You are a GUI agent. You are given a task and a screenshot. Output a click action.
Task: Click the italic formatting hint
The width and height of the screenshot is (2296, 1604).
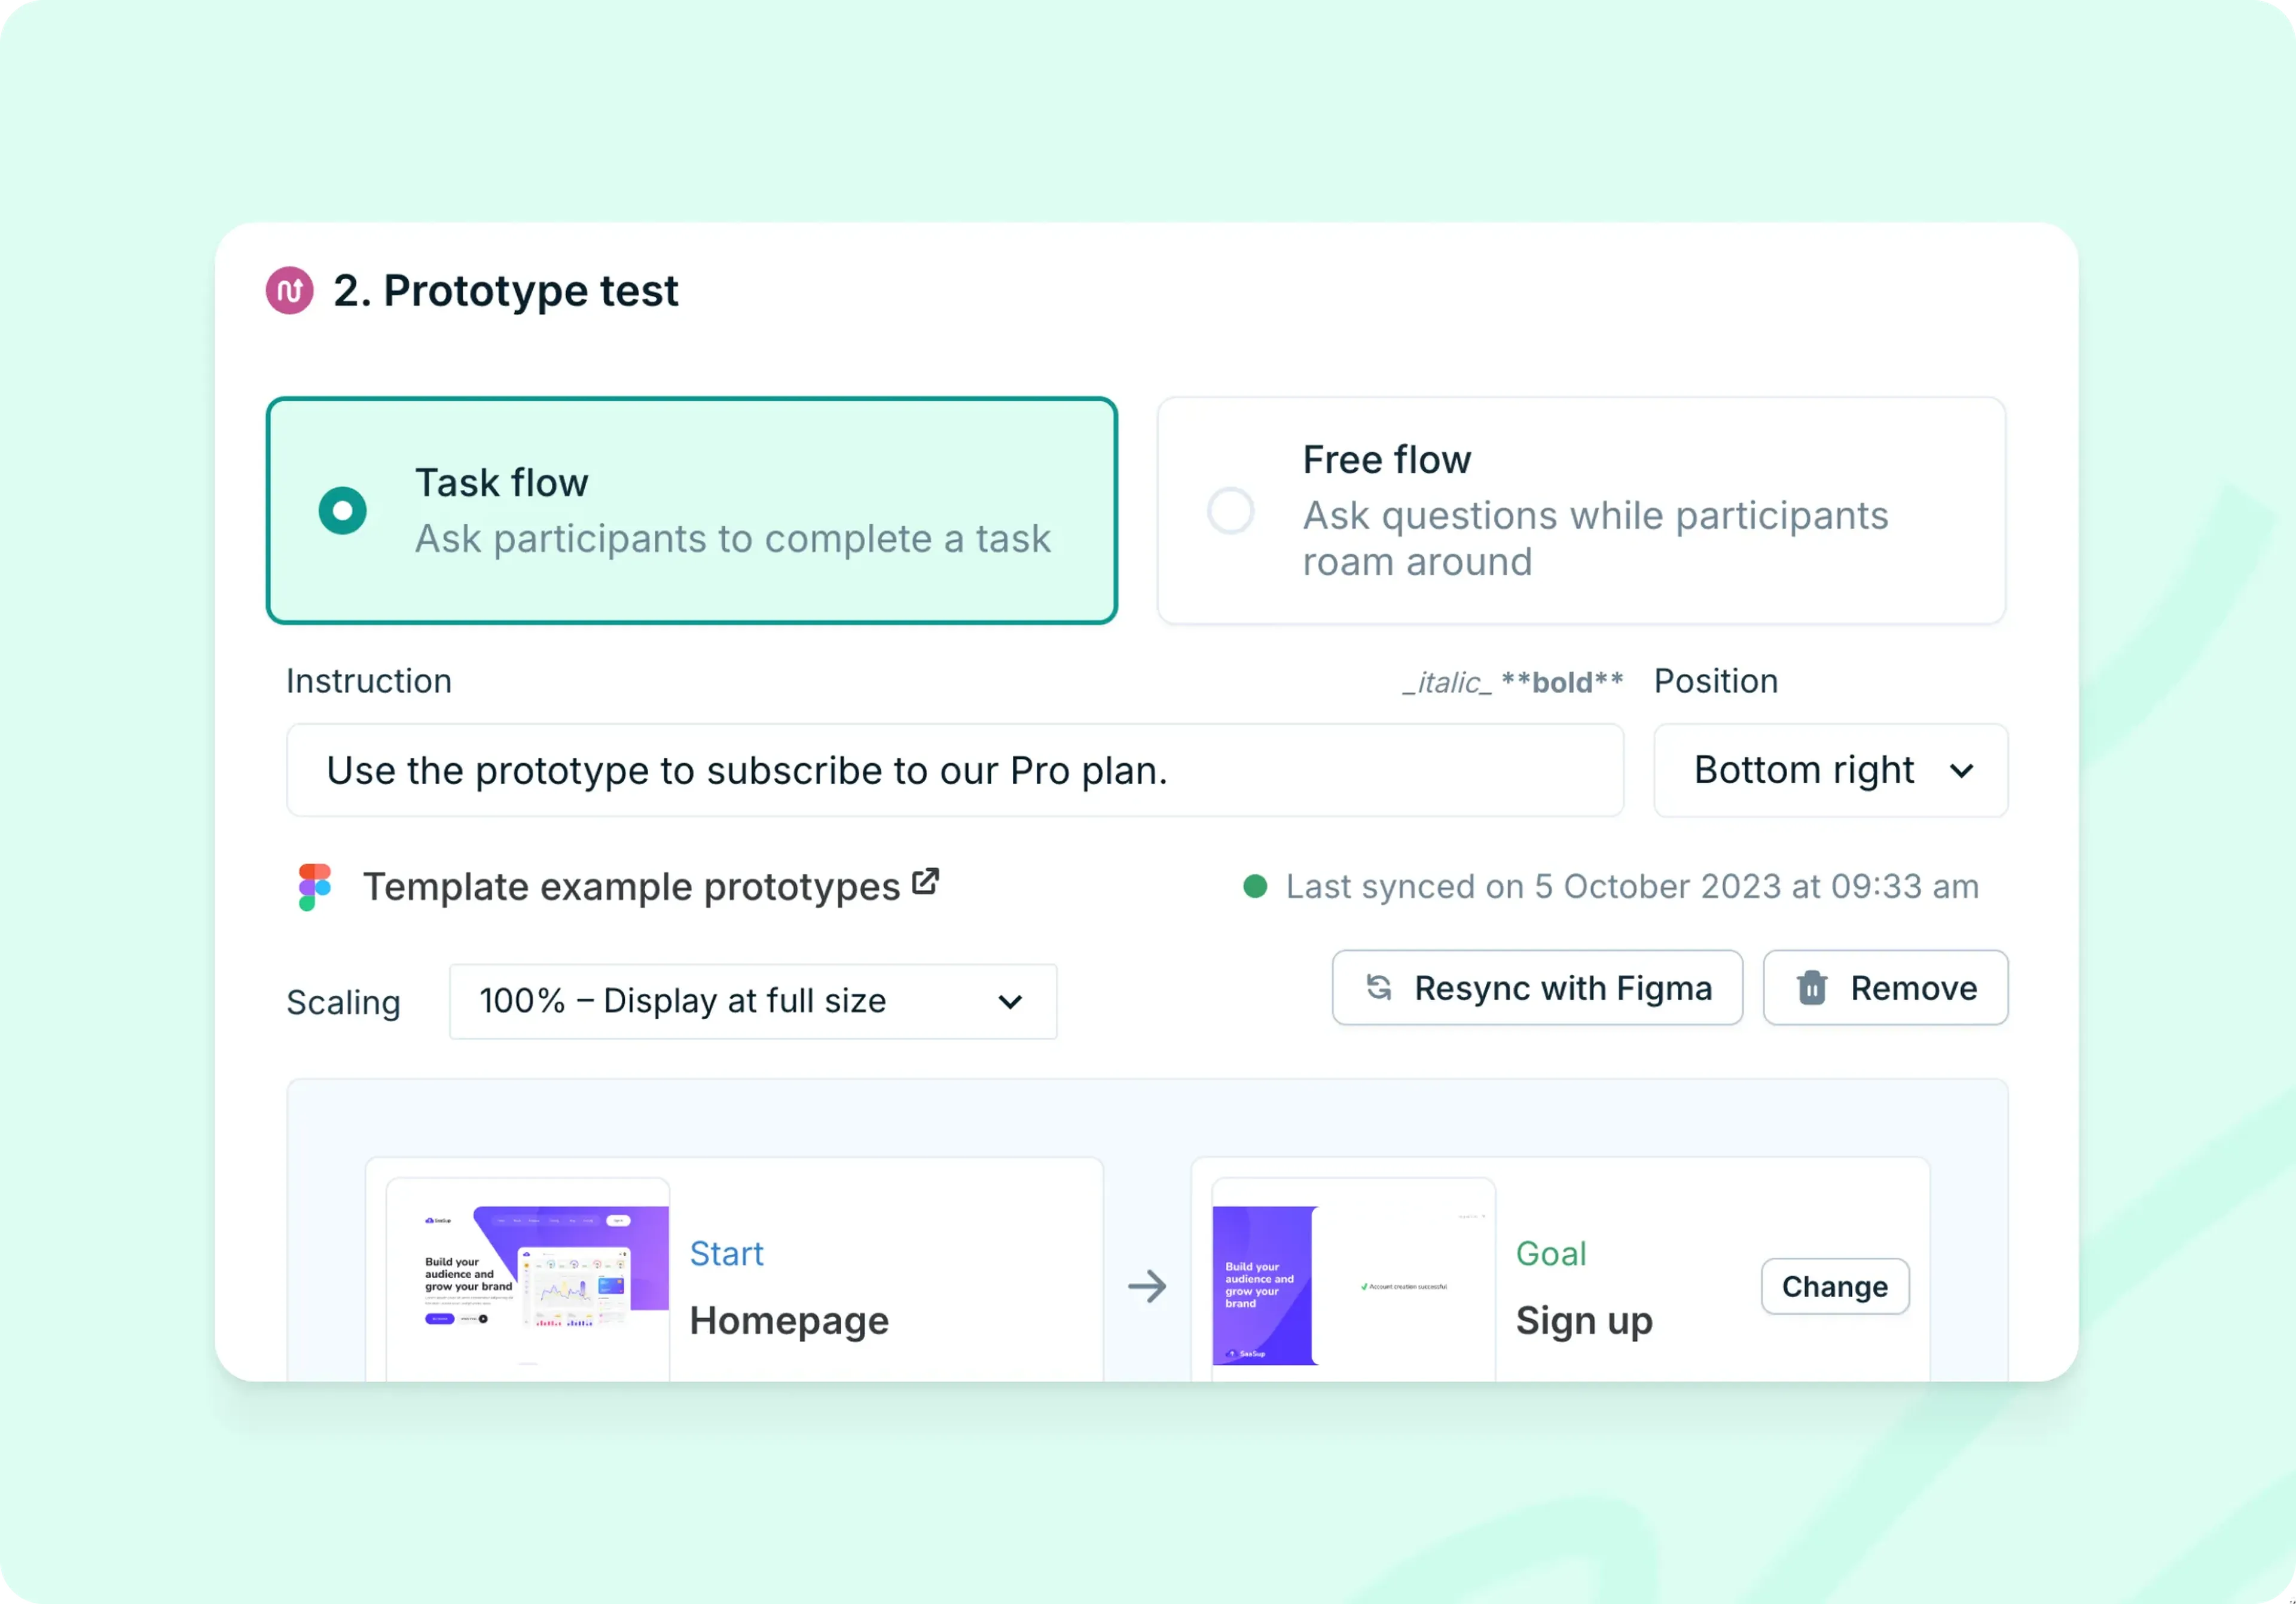[x=1447, y=682]
